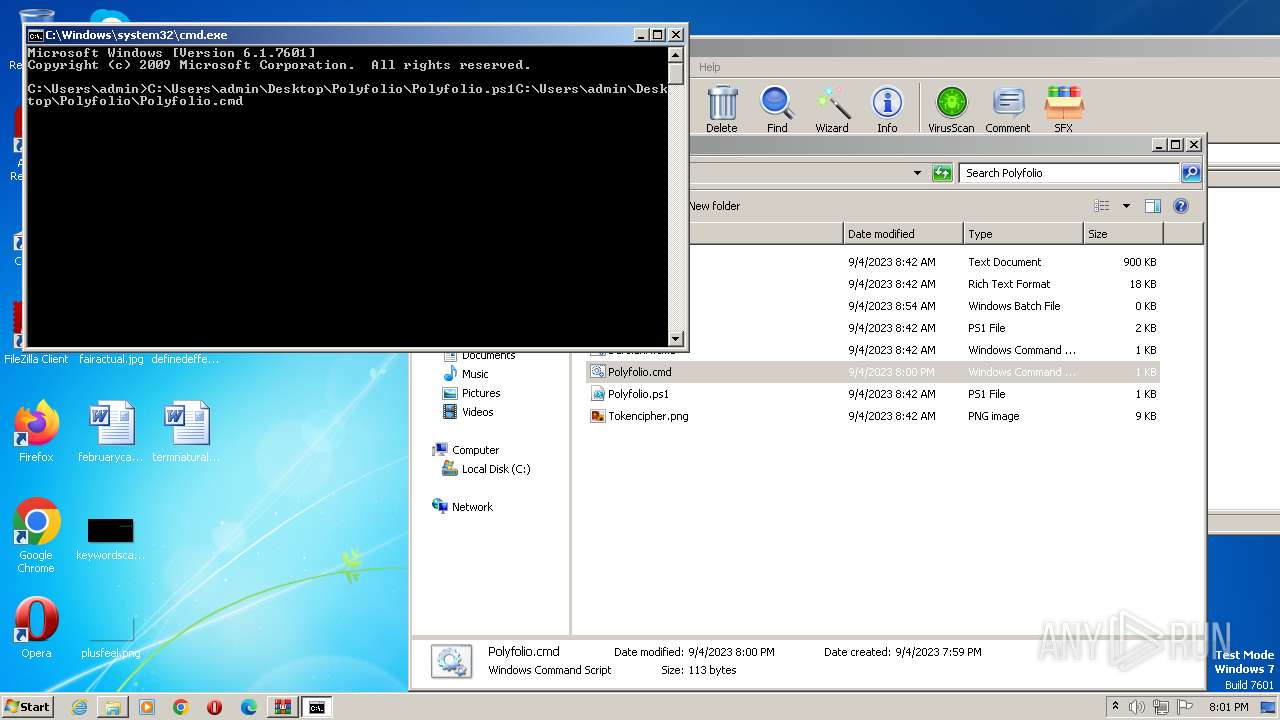The height and width of the screenshot is (720, 1280).
Task: Click the Change your view icon
Action: coord(1102,206)
